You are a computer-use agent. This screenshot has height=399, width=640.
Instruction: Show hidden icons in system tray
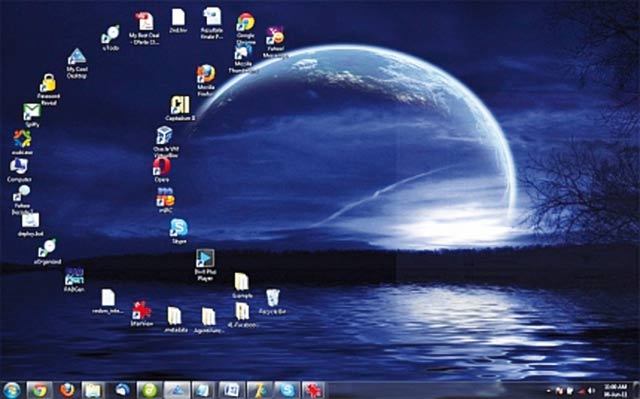[549, 391]
